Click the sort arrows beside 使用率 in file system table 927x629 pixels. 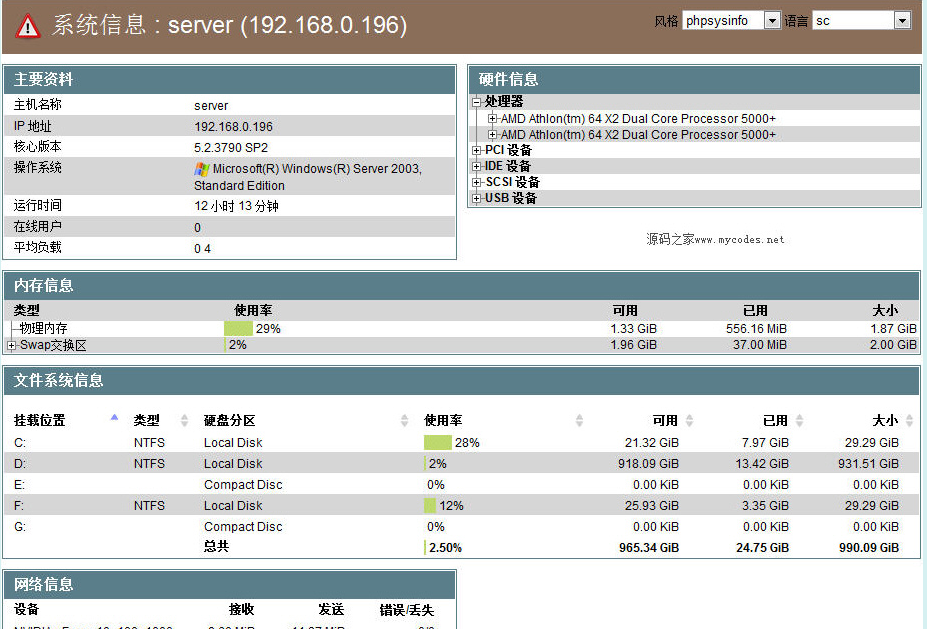pyautogui.click(x=579, y=421)
